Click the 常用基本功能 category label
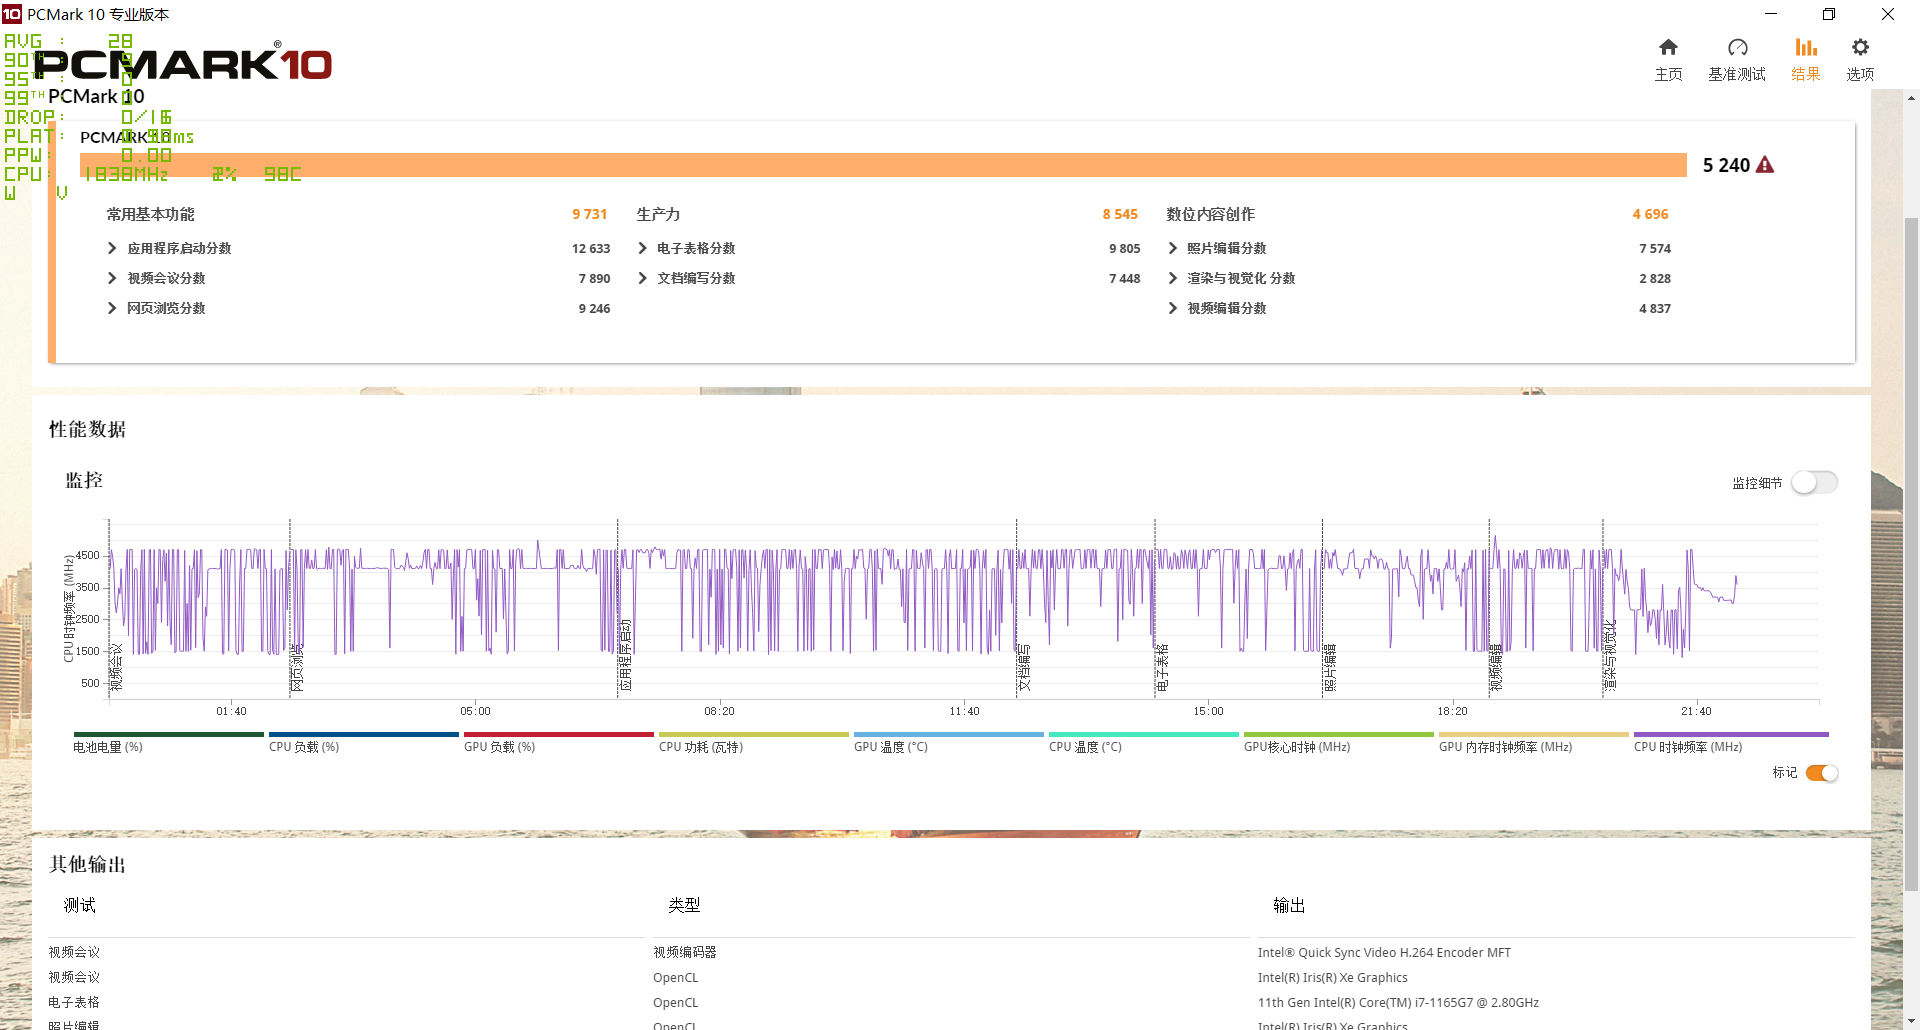This screenshot has height=1030, width=1920. (x=151, y=214)
